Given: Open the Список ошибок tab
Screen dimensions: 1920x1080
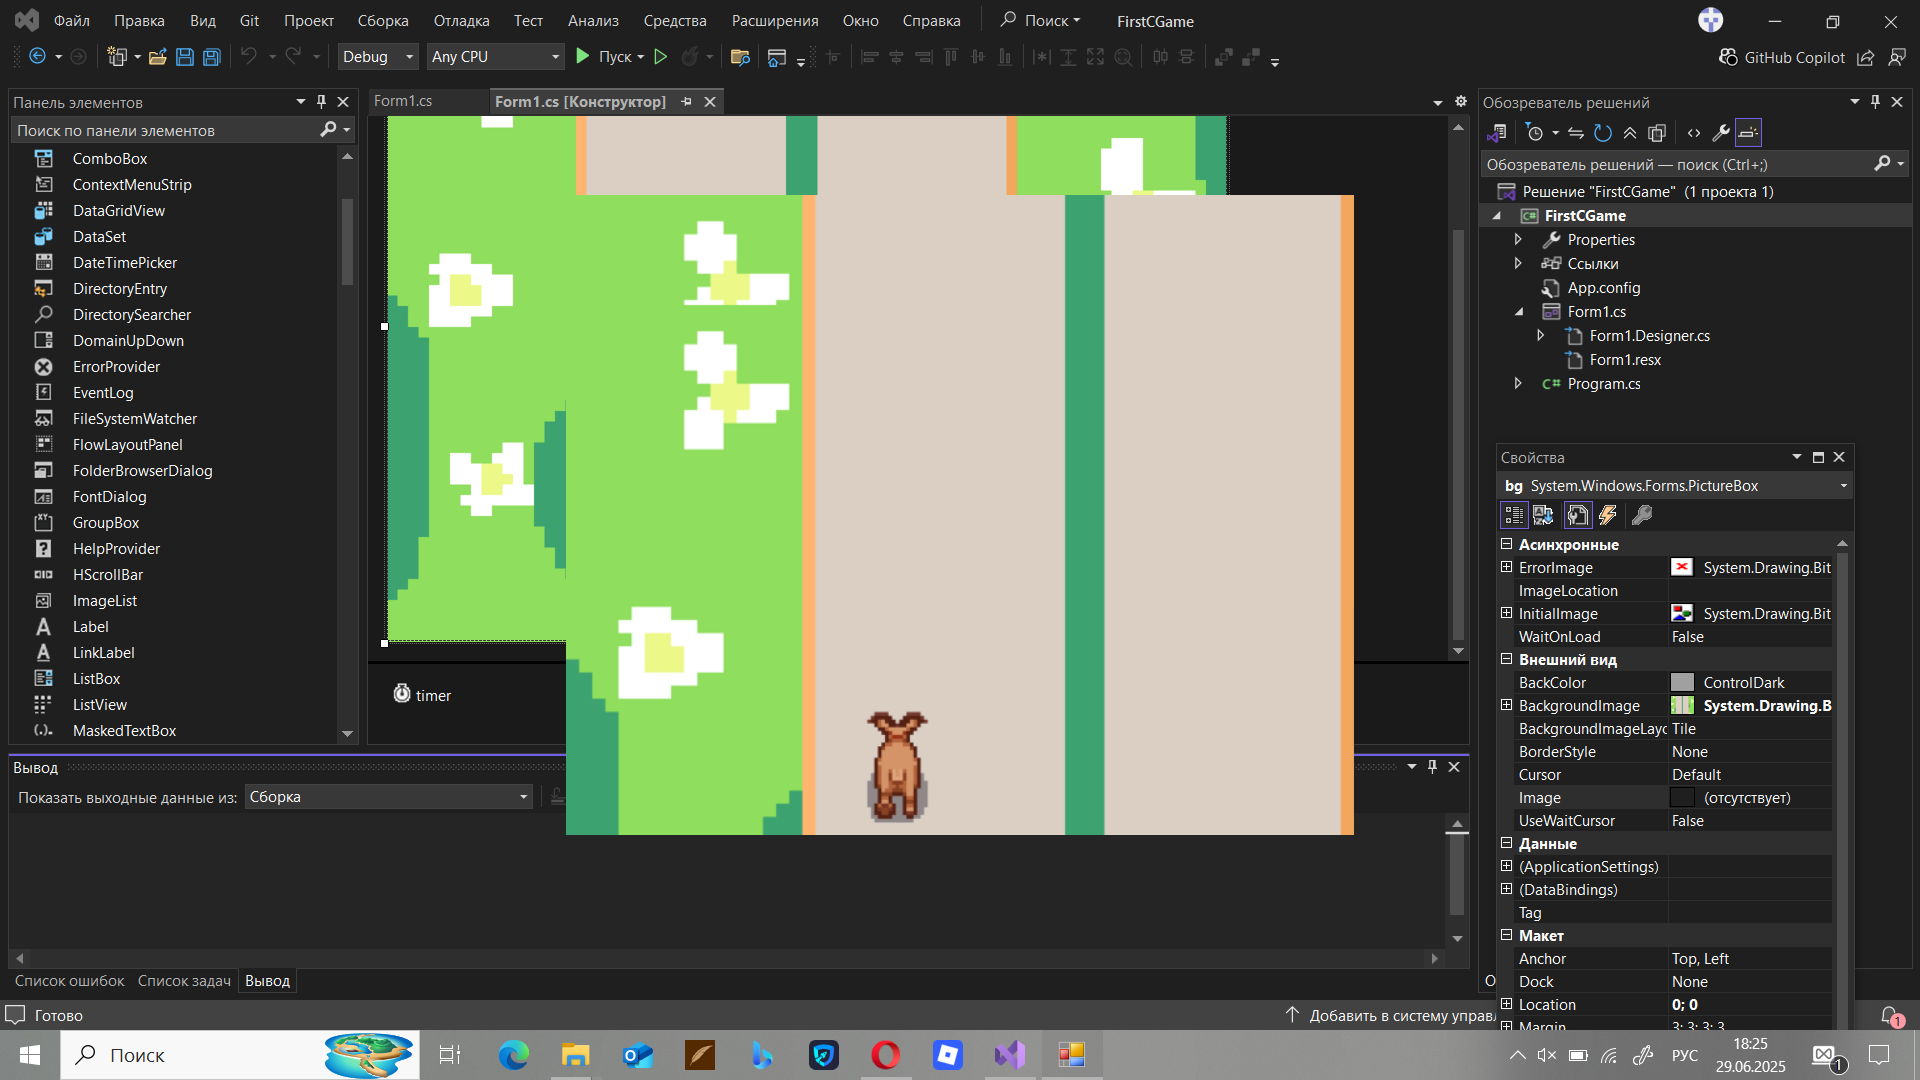Looking at the screenshot, I should click(69, 981).
